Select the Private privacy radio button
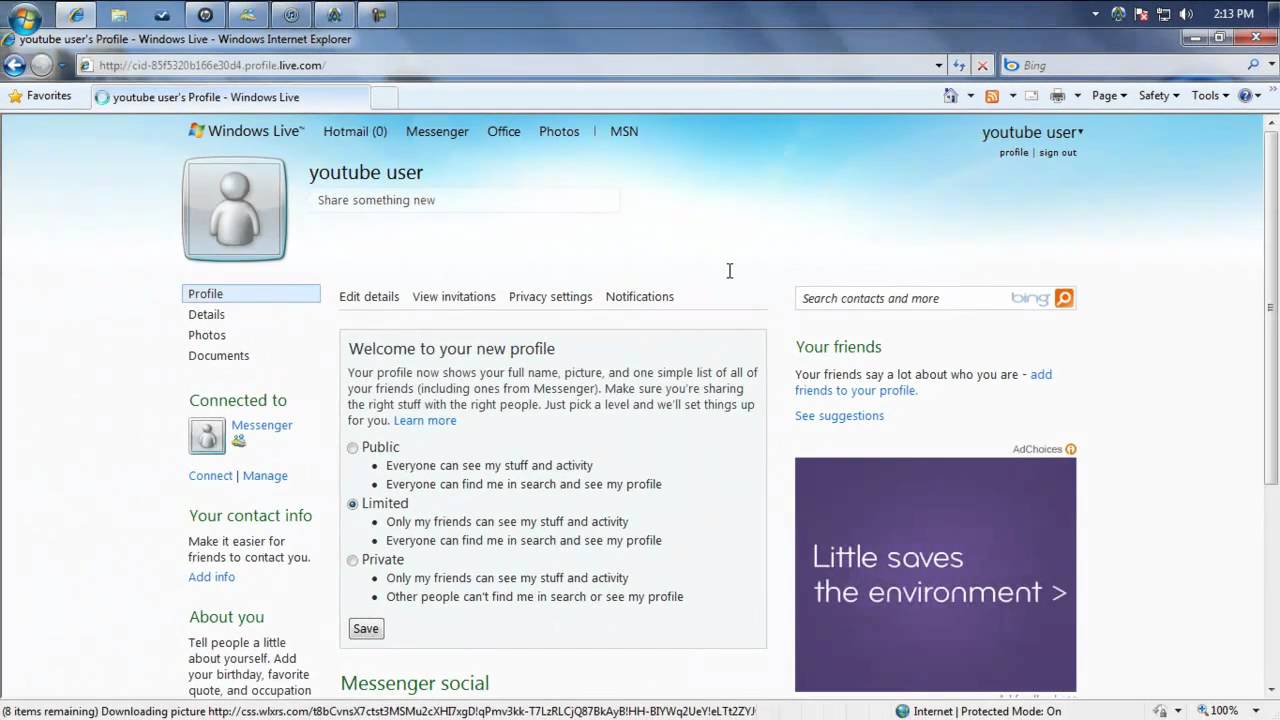This screenshot has width=1280, height=720. pos(352,560)
